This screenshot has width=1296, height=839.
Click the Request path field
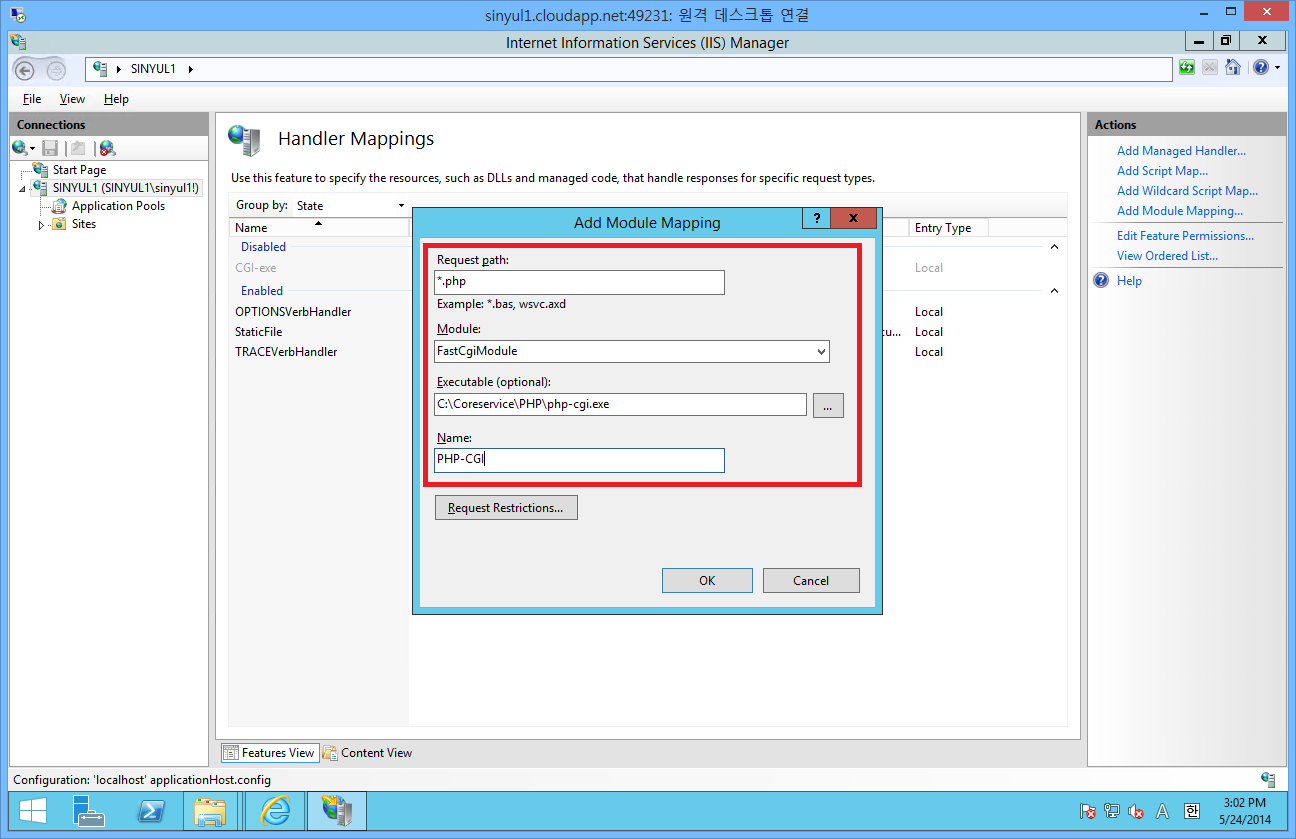[x=579, y=282]
